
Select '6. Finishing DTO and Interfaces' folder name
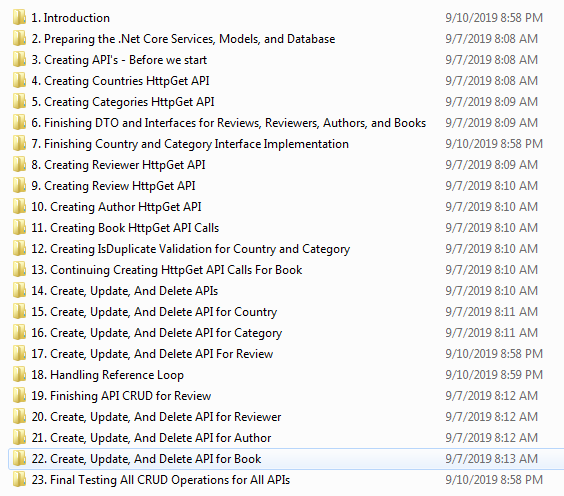point(228,123)
